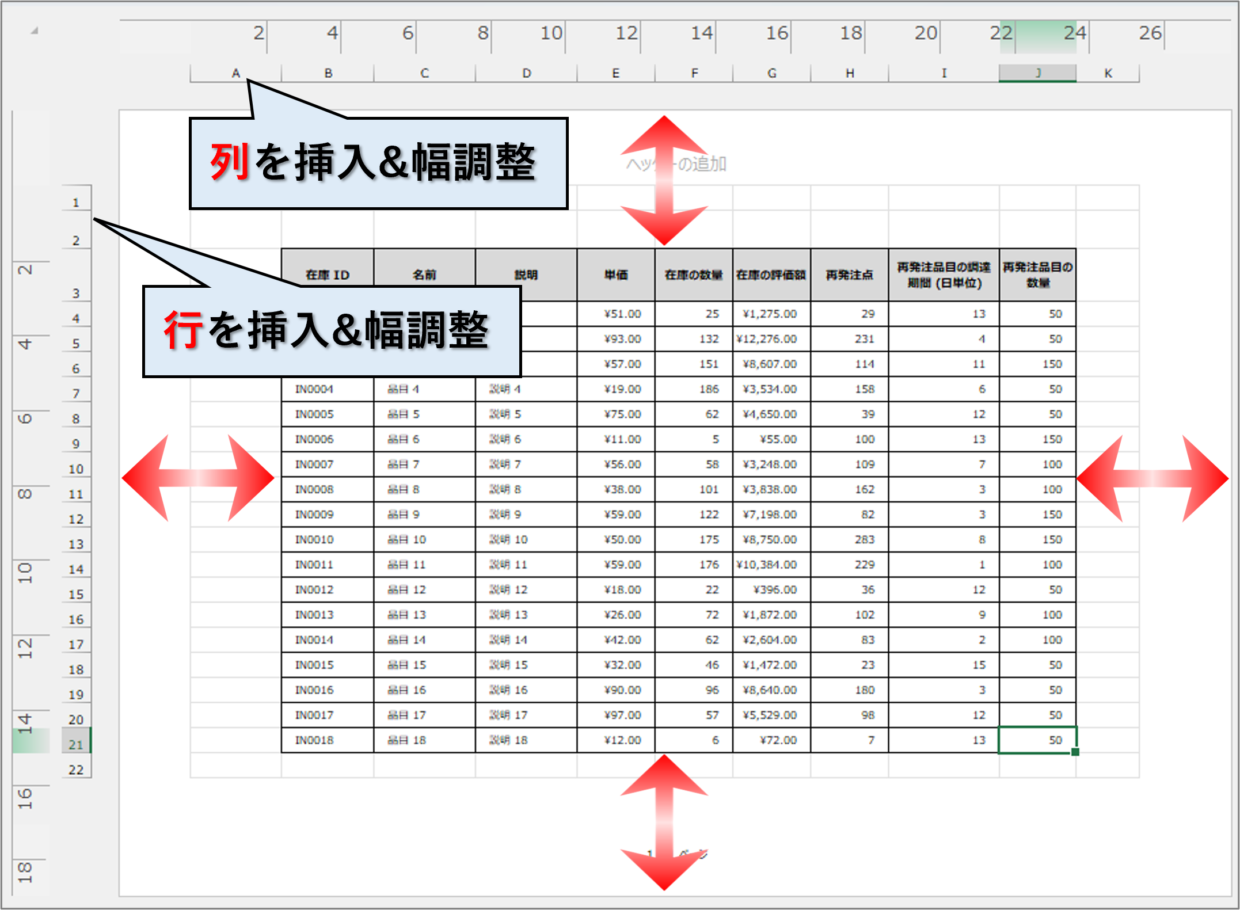Select the highlighted row 21 header
The width and height of the screenshot is (1240, 910).
(x=76, y=745)
